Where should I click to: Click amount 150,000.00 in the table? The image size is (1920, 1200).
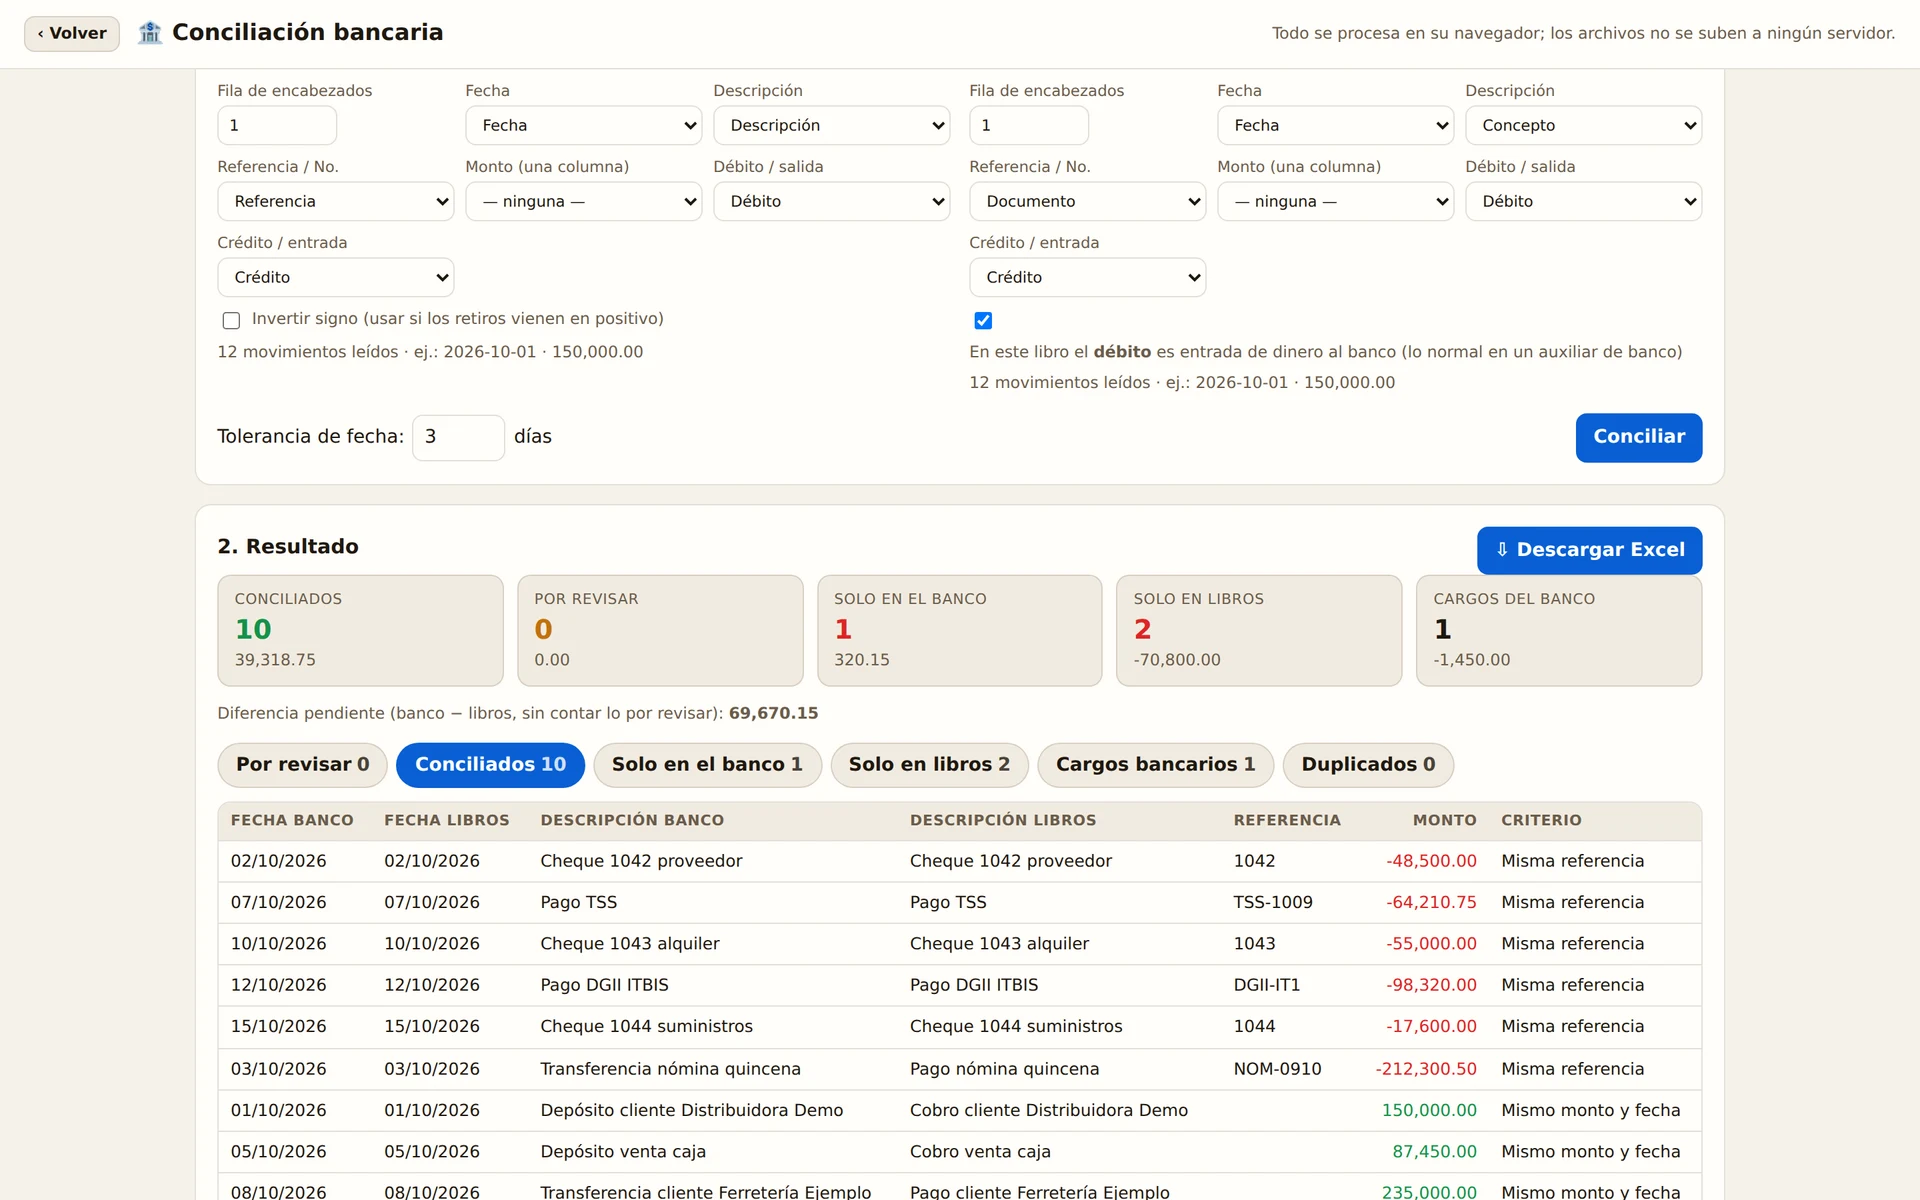pos(1429,1110)
